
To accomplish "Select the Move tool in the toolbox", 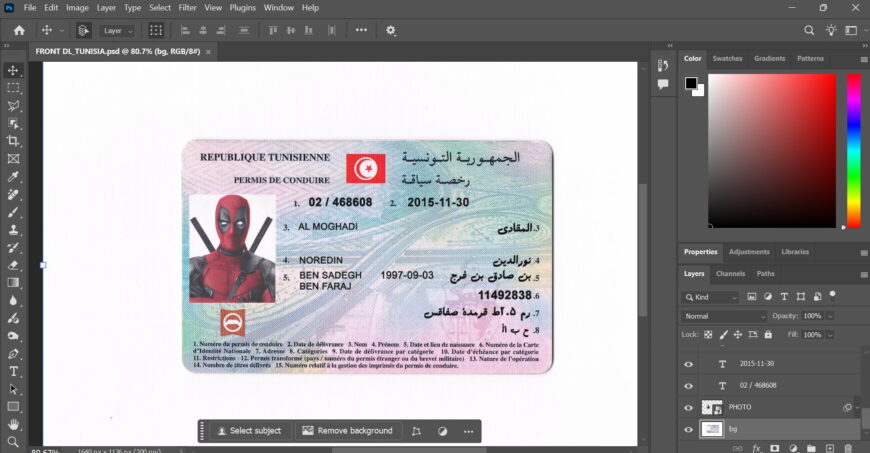I will 13,71.
